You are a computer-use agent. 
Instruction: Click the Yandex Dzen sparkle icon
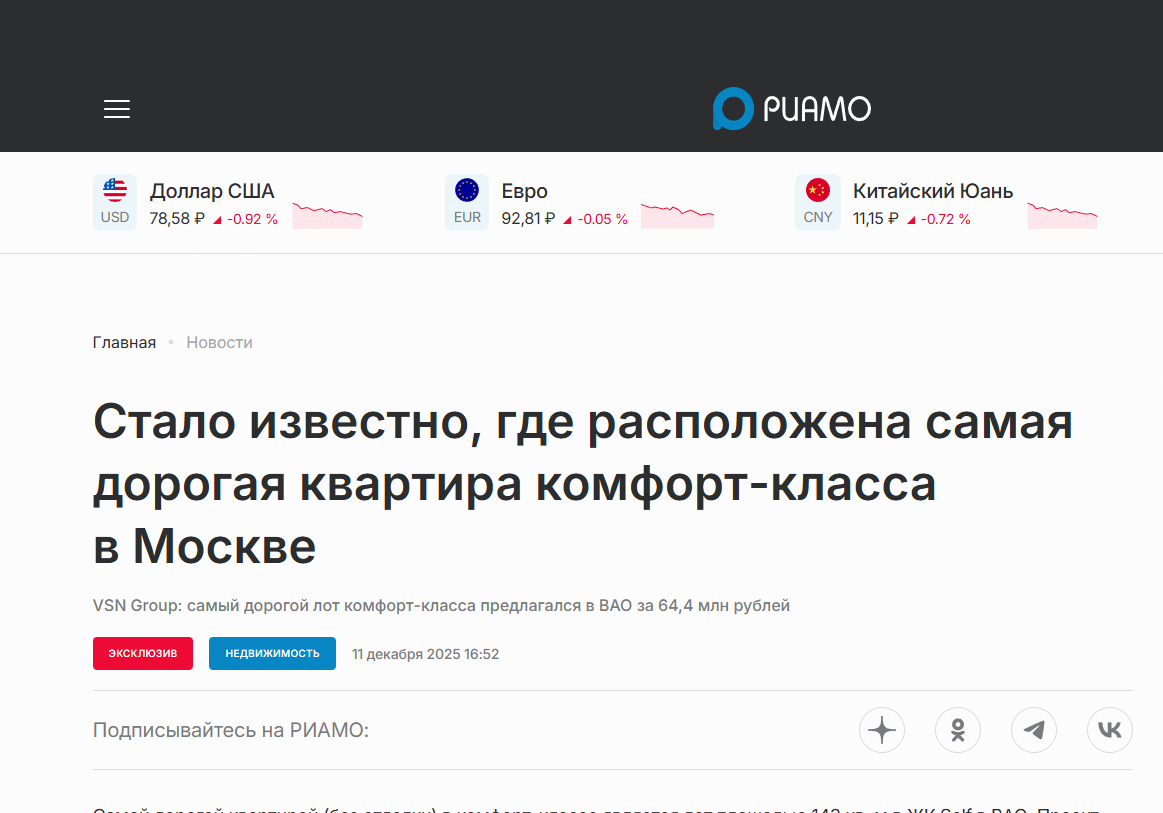pos(882,730)
